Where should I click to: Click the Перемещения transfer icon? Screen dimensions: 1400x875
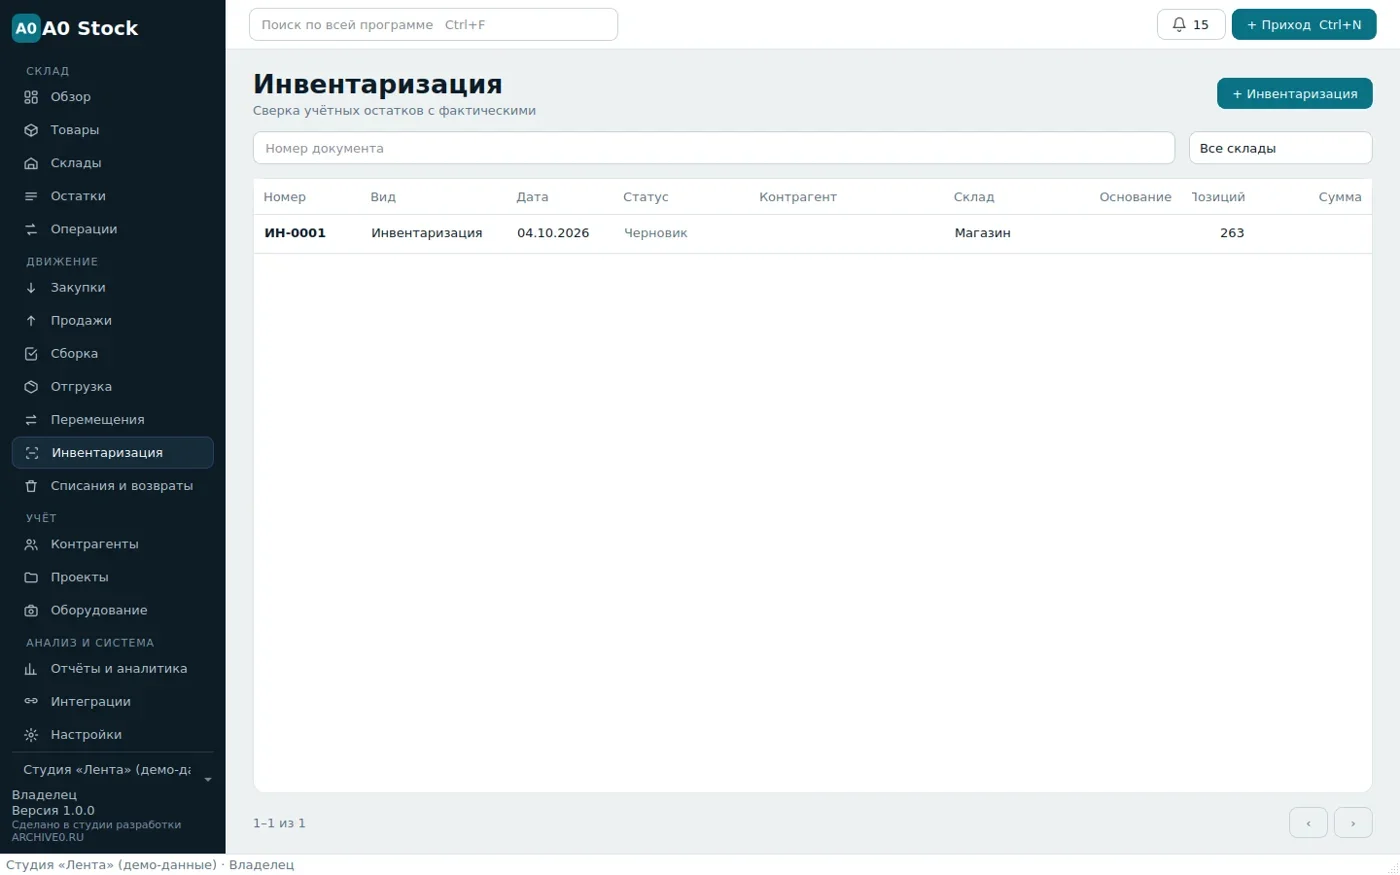tap(31, 419)
